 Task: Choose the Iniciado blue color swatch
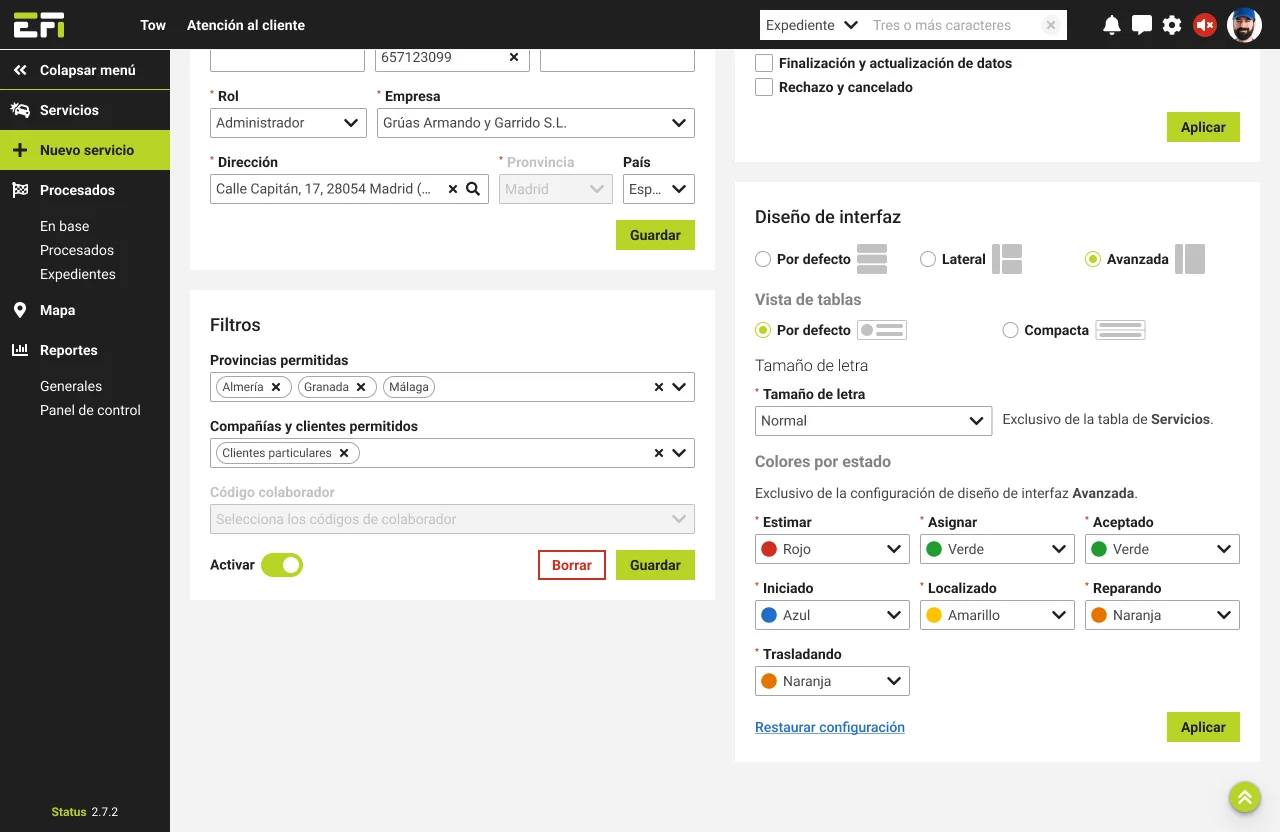(x=769, y=615)
